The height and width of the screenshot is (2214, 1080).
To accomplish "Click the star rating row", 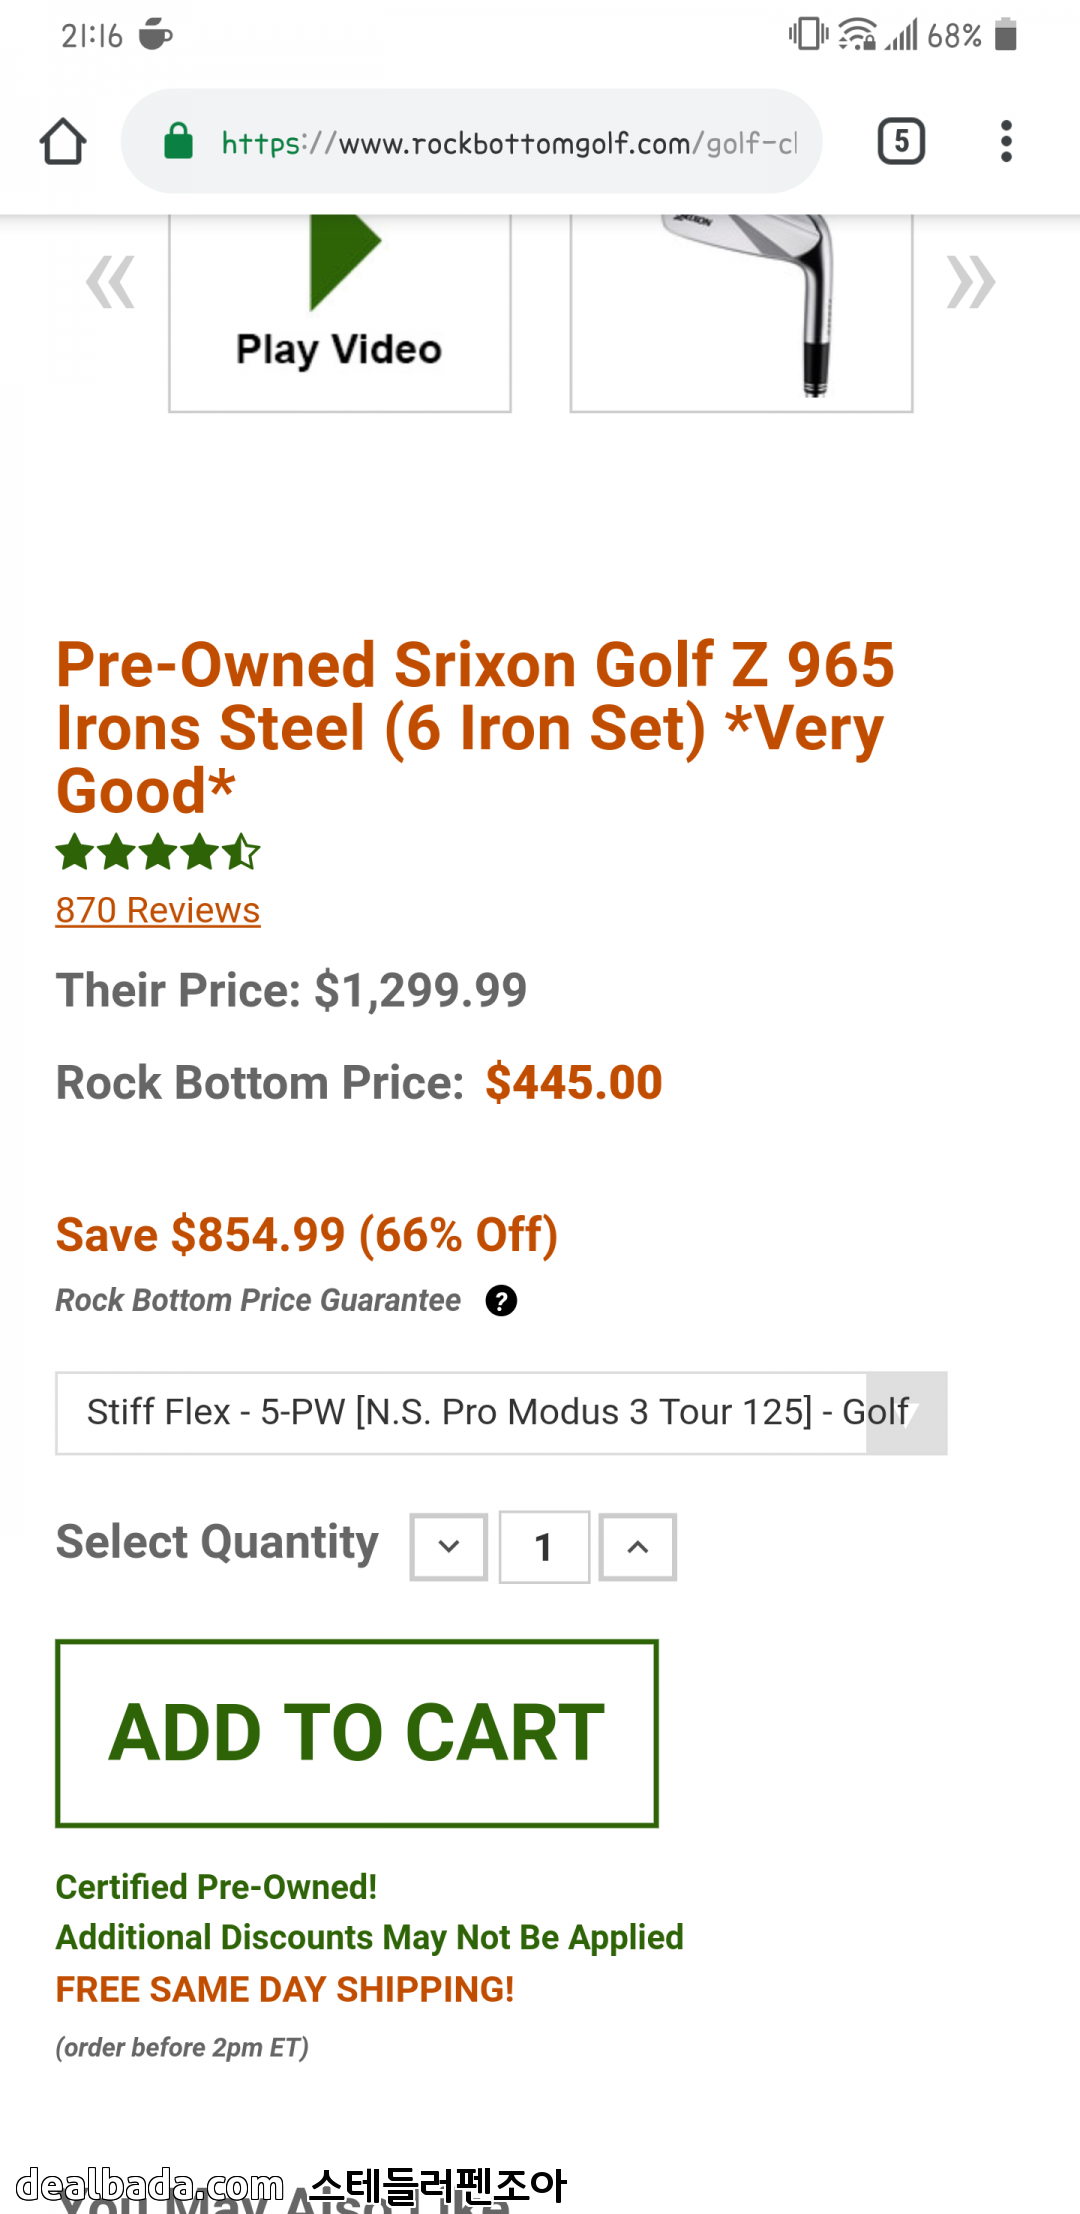I will coord(157,853).
